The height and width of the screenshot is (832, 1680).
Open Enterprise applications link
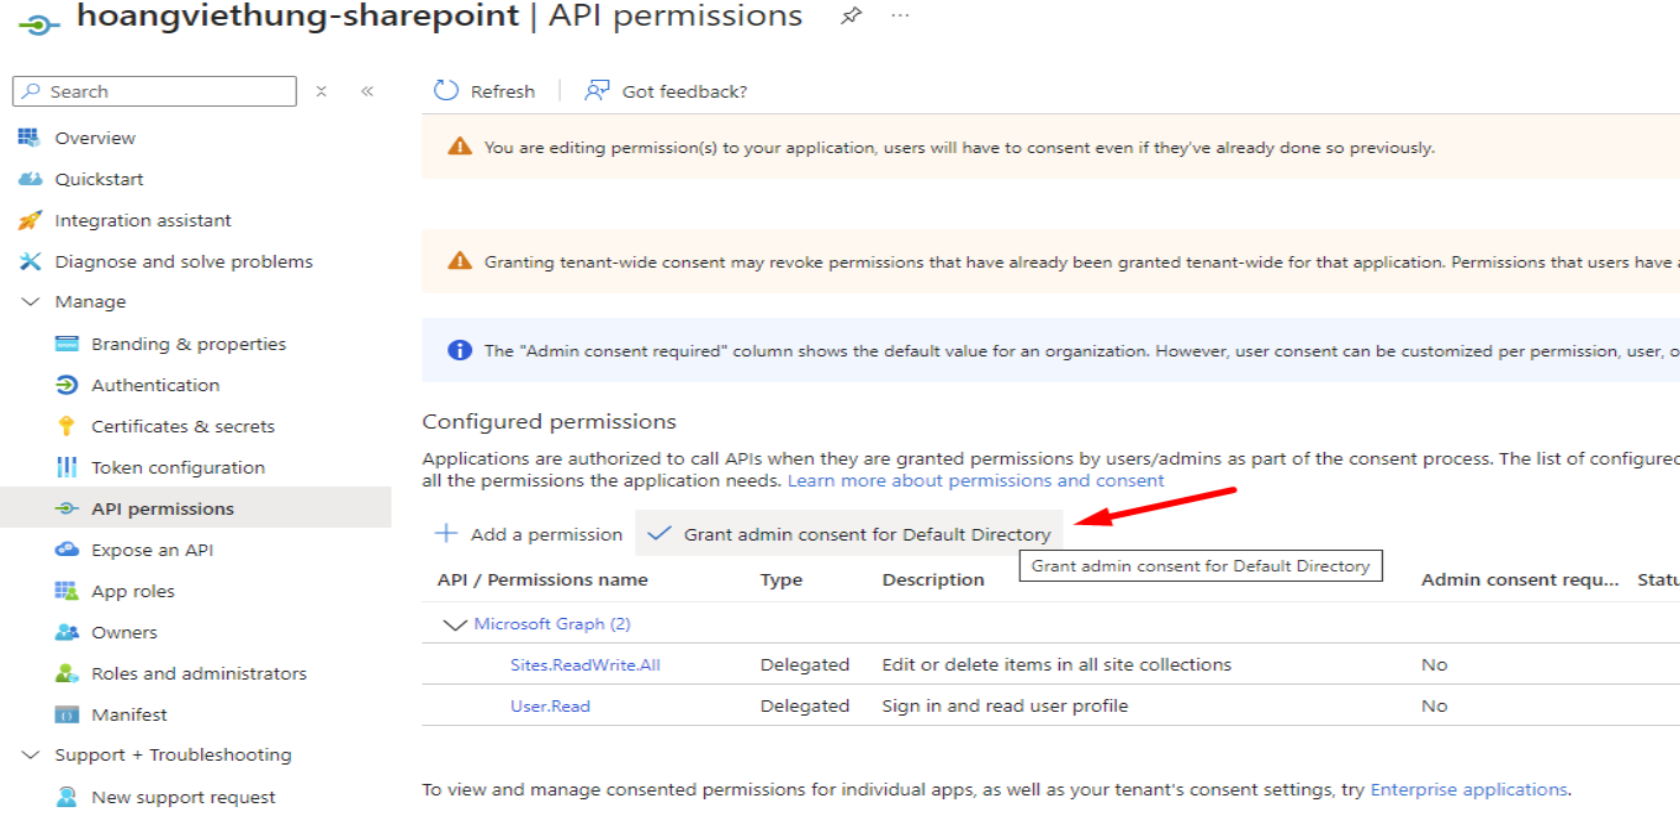tap(1469, 789)
